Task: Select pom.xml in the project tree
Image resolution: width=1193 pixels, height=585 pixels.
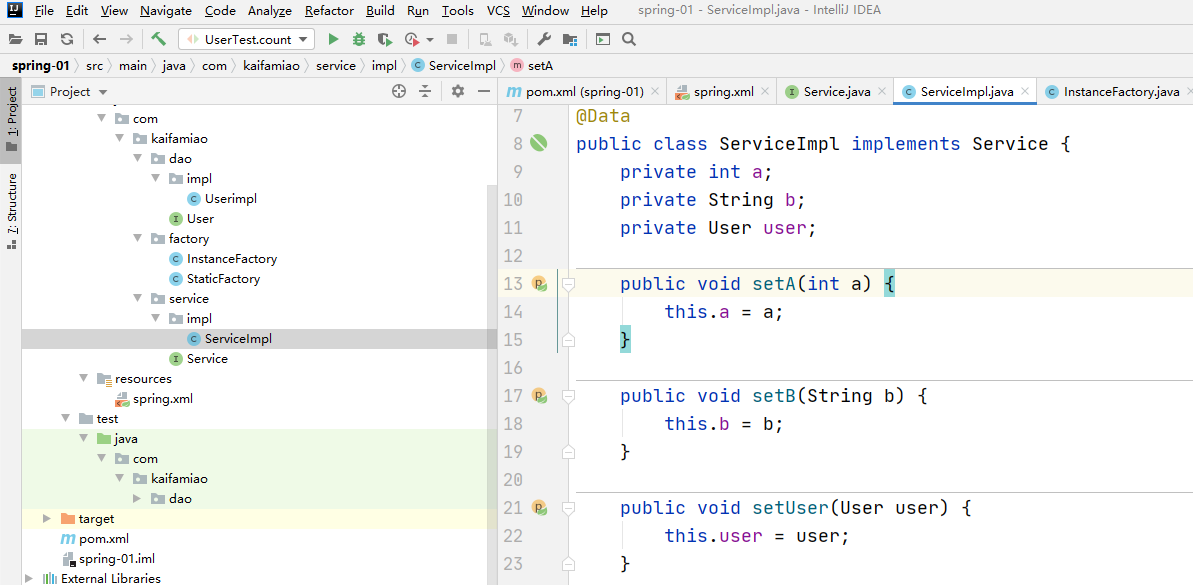Action: point(103,539)
